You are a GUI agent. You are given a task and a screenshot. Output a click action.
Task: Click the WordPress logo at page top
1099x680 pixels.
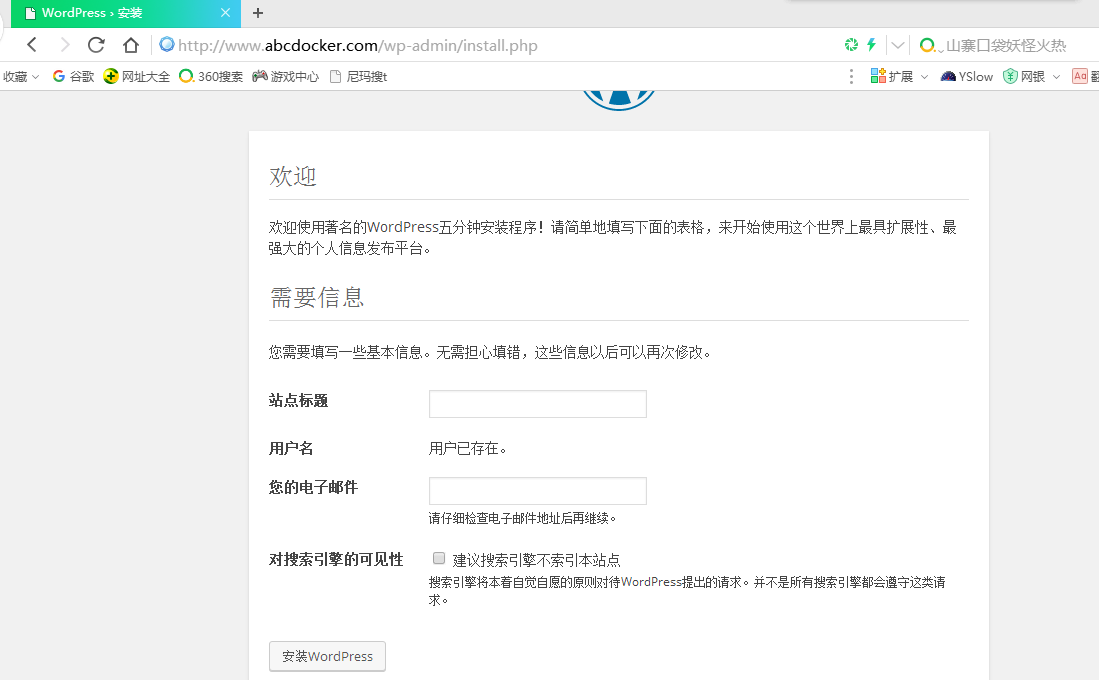(x=619, y=101)
